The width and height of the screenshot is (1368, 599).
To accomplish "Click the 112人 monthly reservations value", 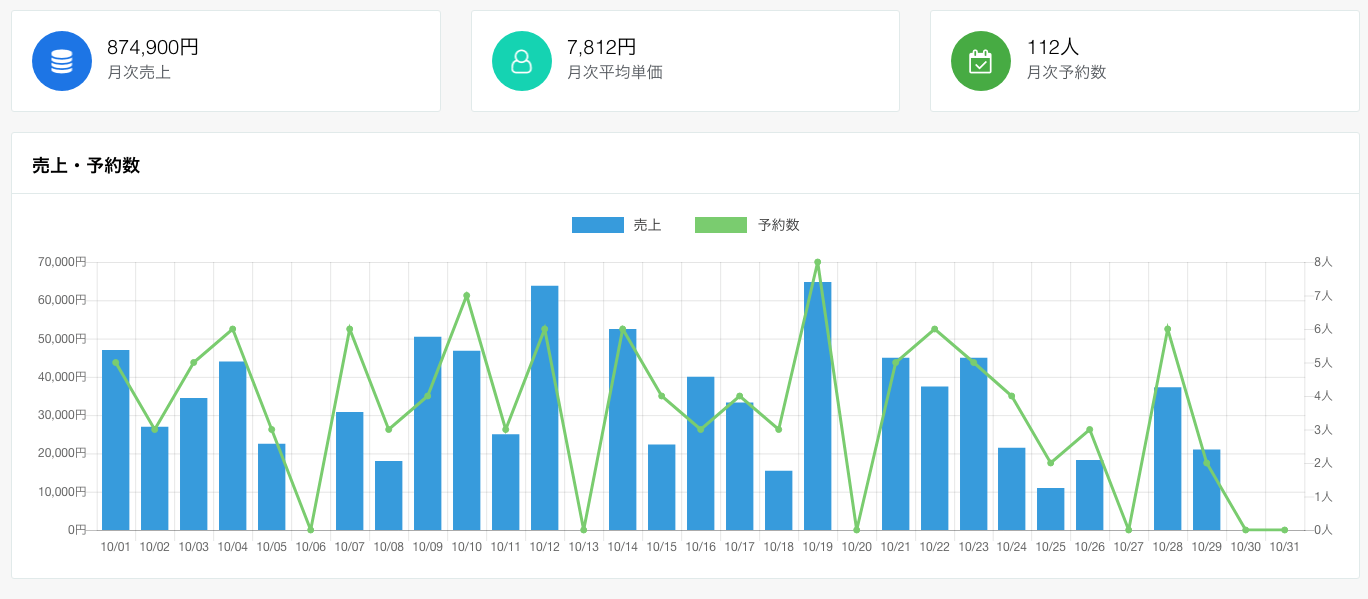I will coord(1052,47).
